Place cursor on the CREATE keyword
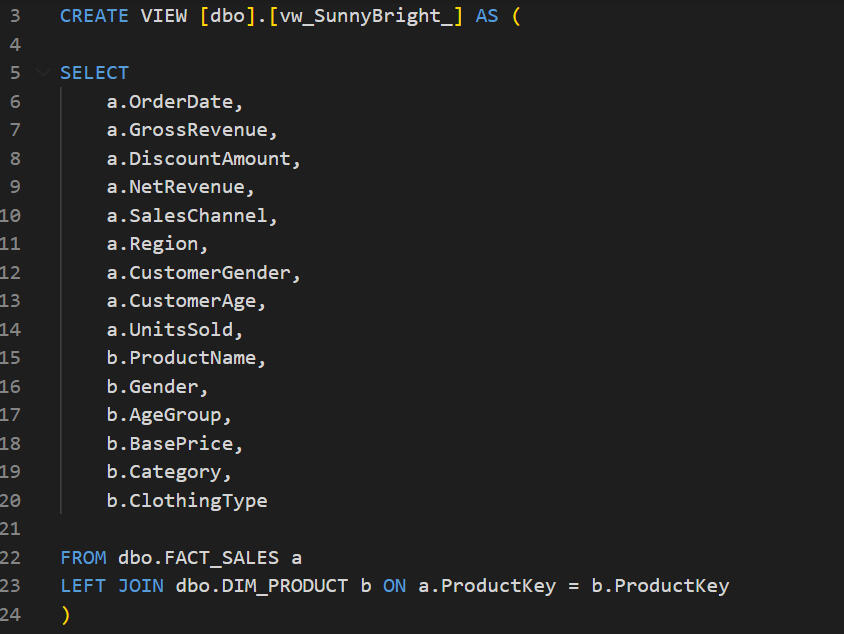The height and width of the screenshot is (634, 844). coord(94,16)
